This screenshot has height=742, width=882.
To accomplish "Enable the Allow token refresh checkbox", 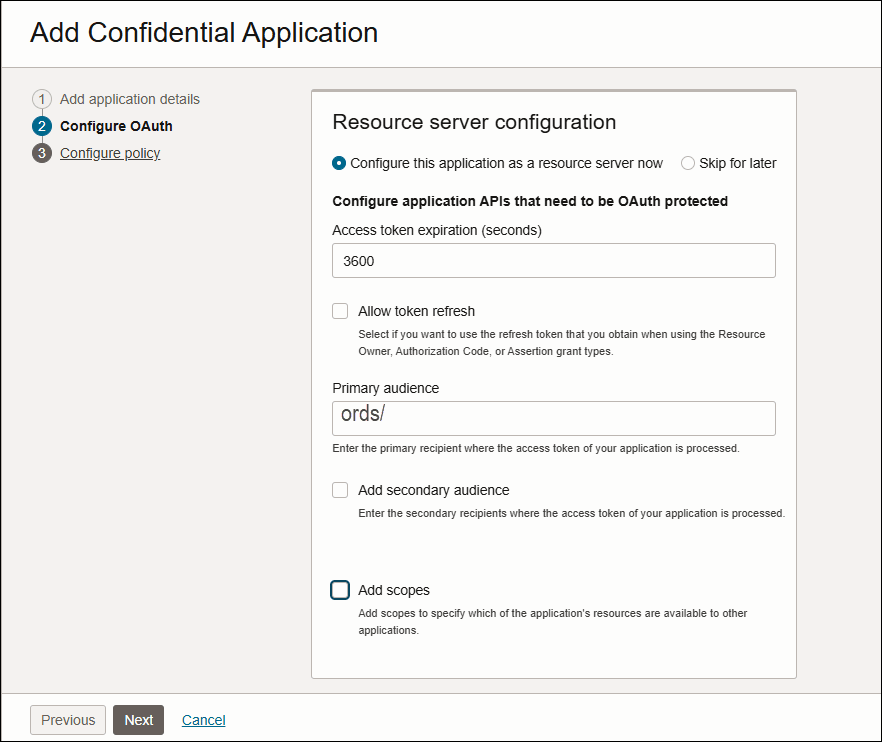I will pos(340,311).
